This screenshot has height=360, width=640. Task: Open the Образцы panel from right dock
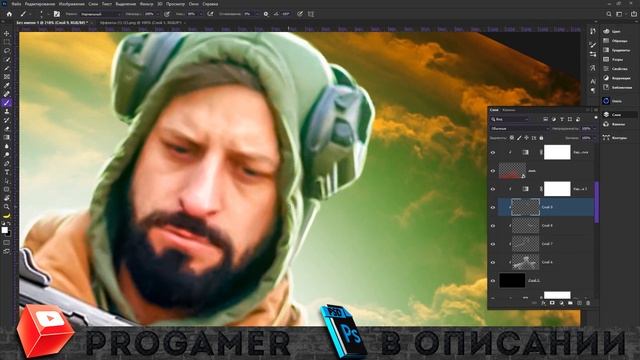point(615,41)
